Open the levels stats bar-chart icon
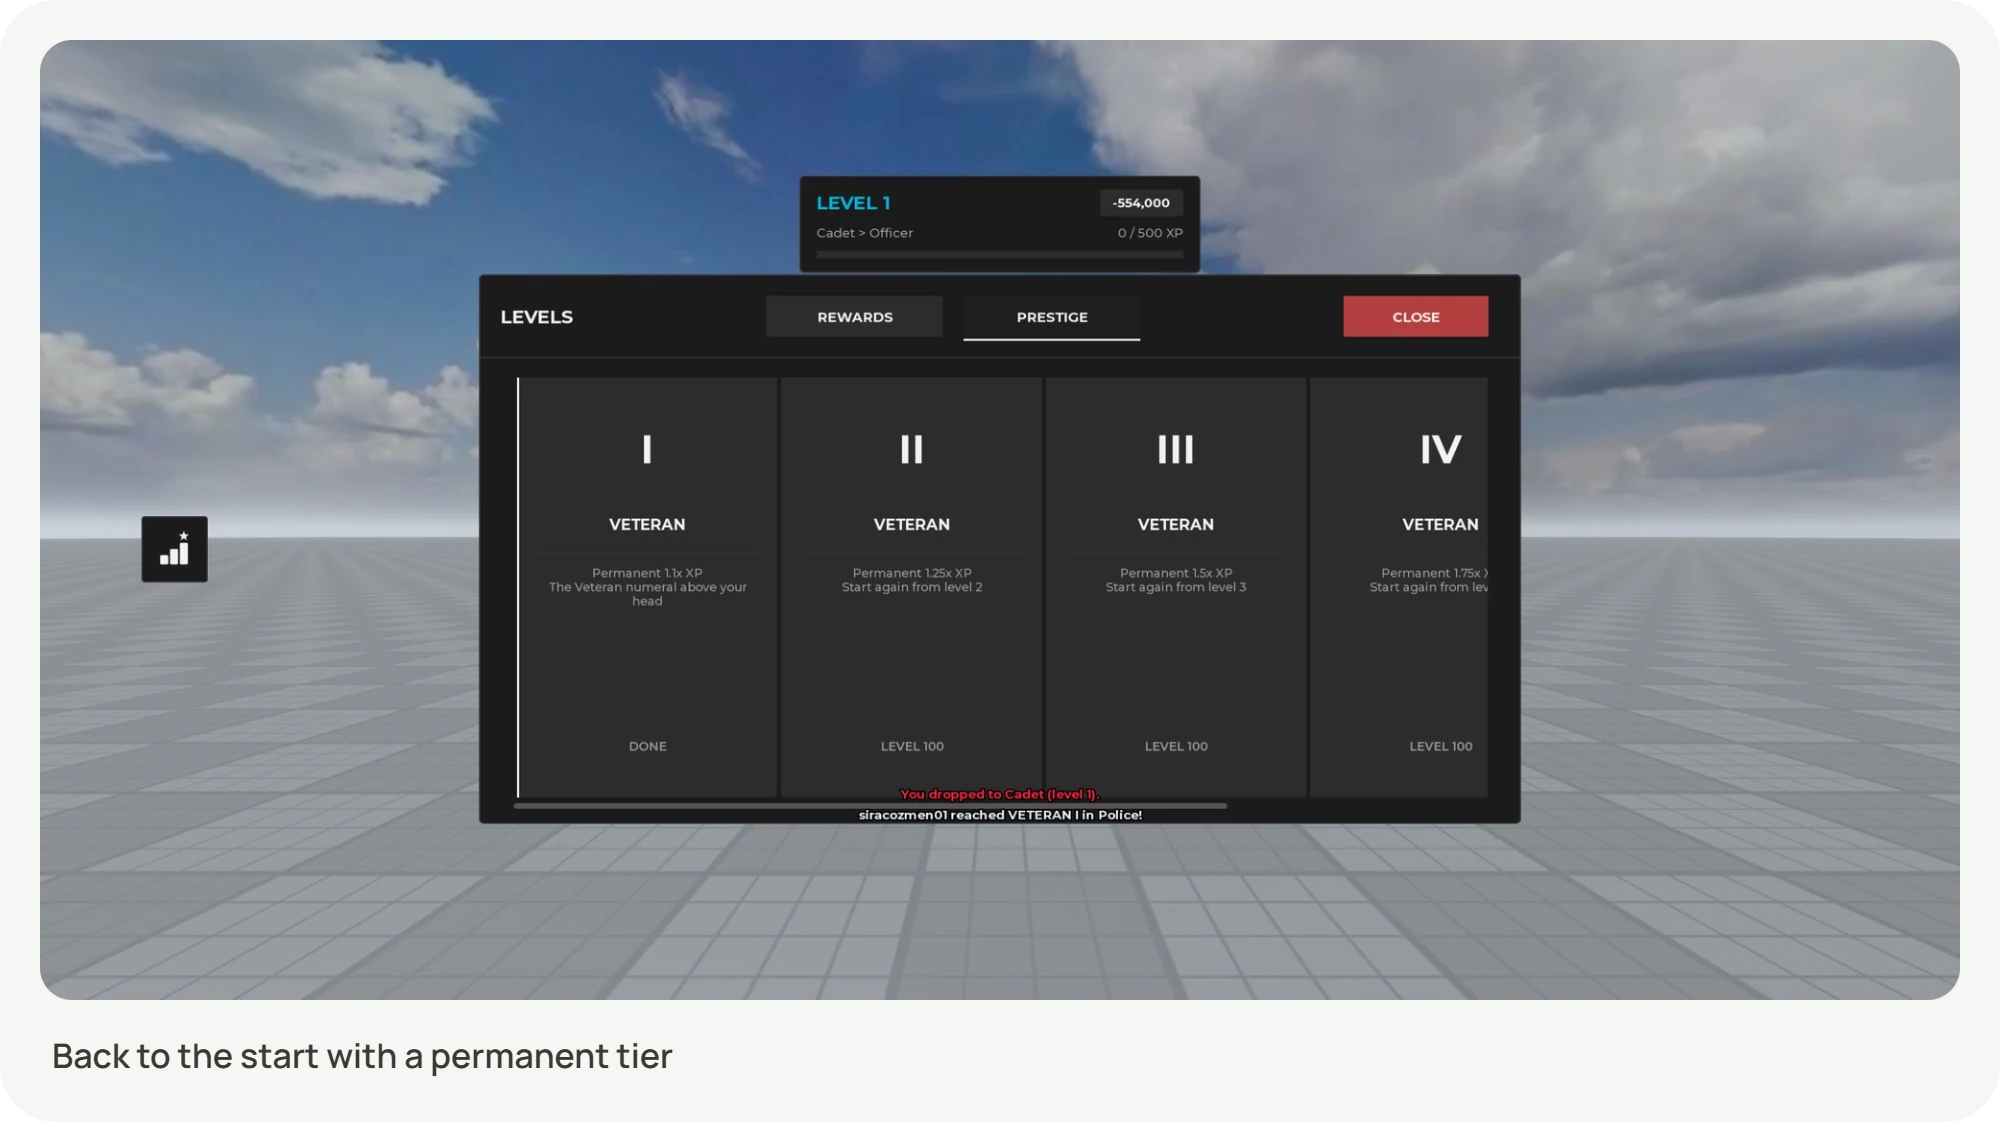This screenshot has width=2000, height=1122. coord(174,549)
